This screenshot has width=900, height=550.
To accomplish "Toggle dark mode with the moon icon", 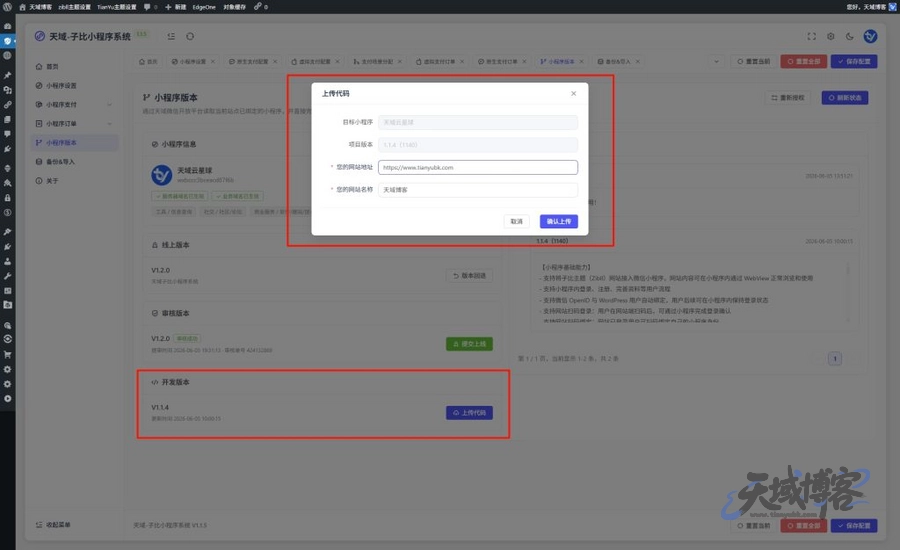I will click(x=849, y=36).
